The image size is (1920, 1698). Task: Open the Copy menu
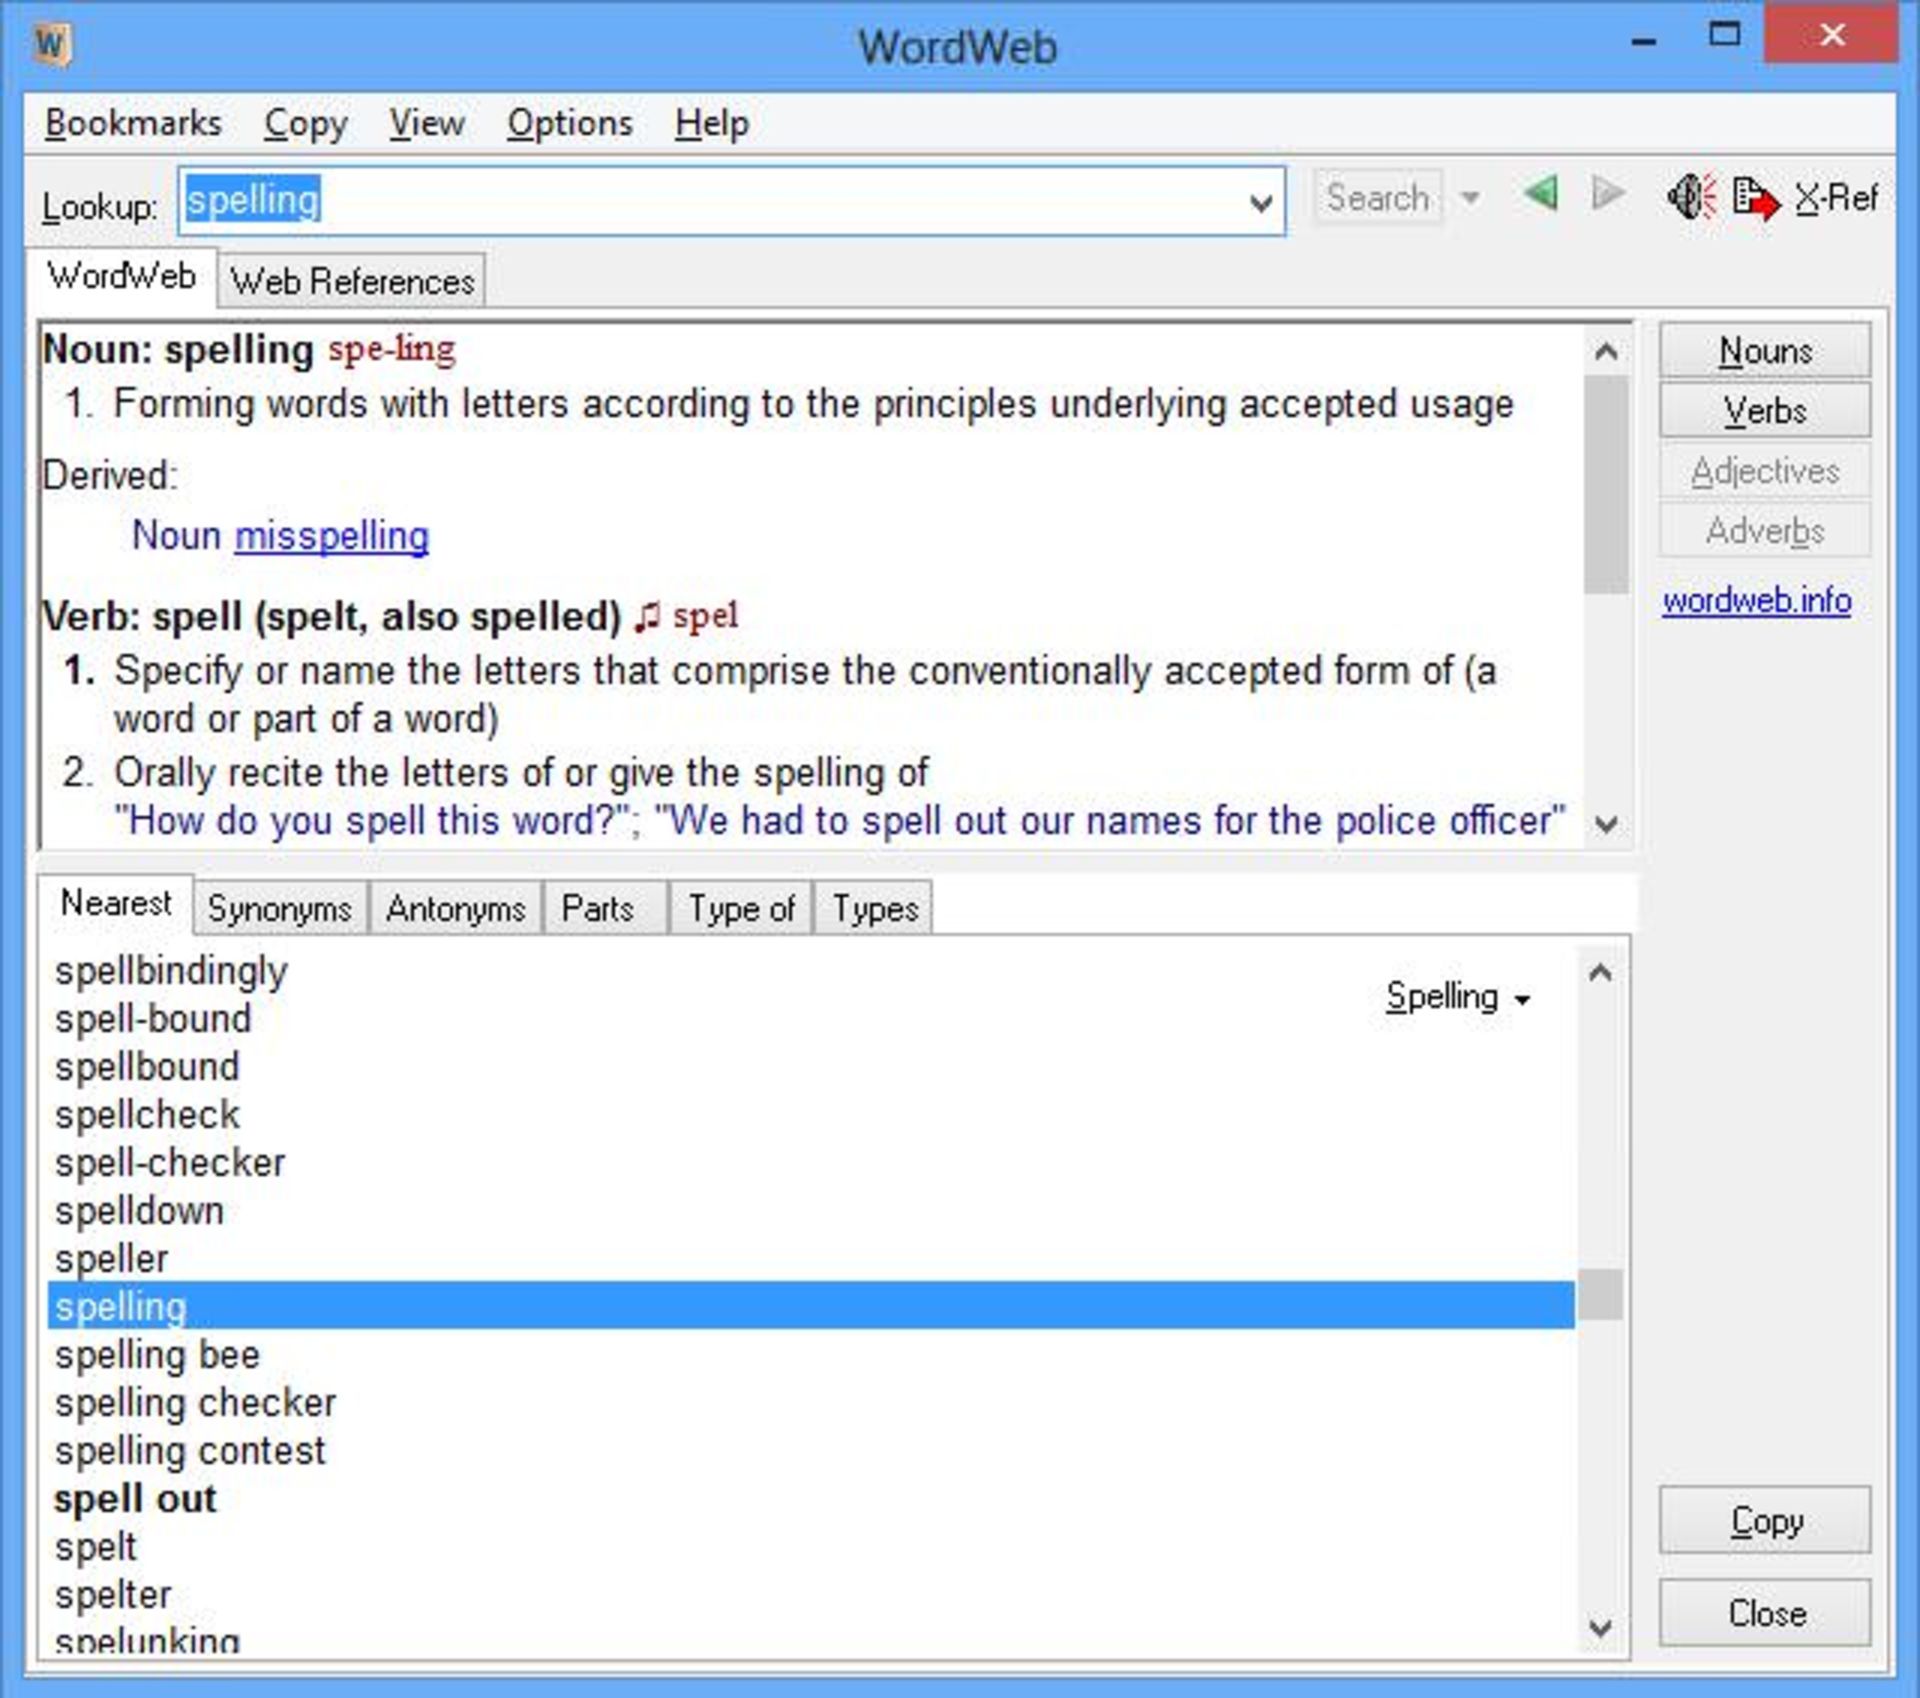tap(305, 123)
